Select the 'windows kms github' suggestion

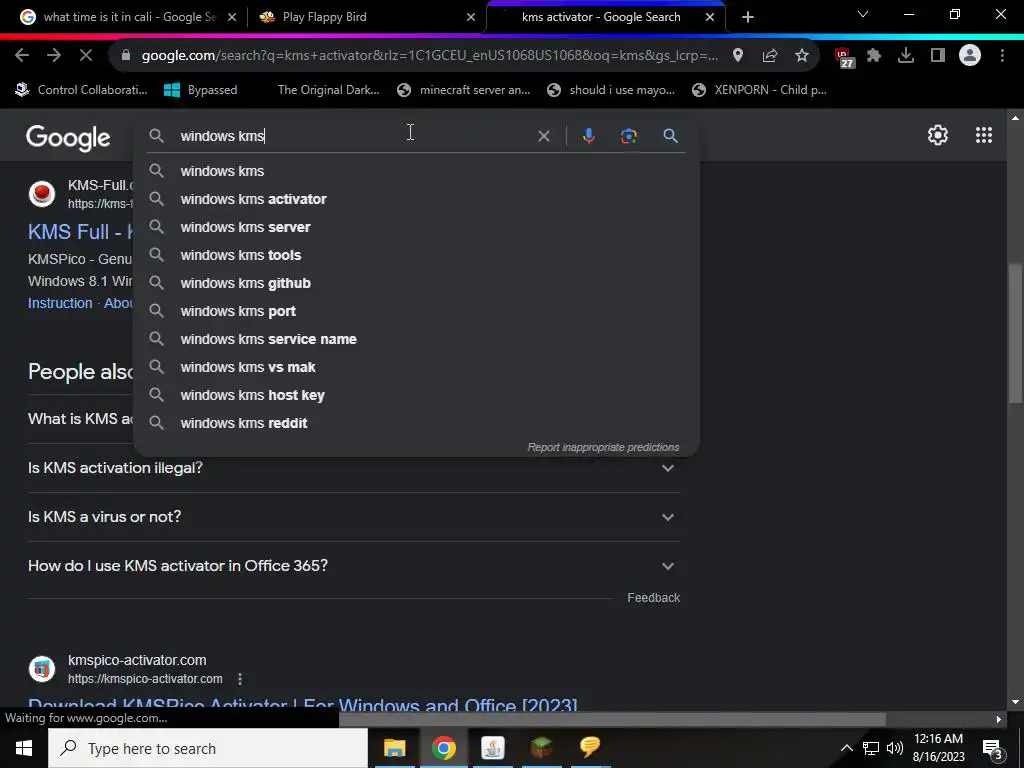coord(417,283)
